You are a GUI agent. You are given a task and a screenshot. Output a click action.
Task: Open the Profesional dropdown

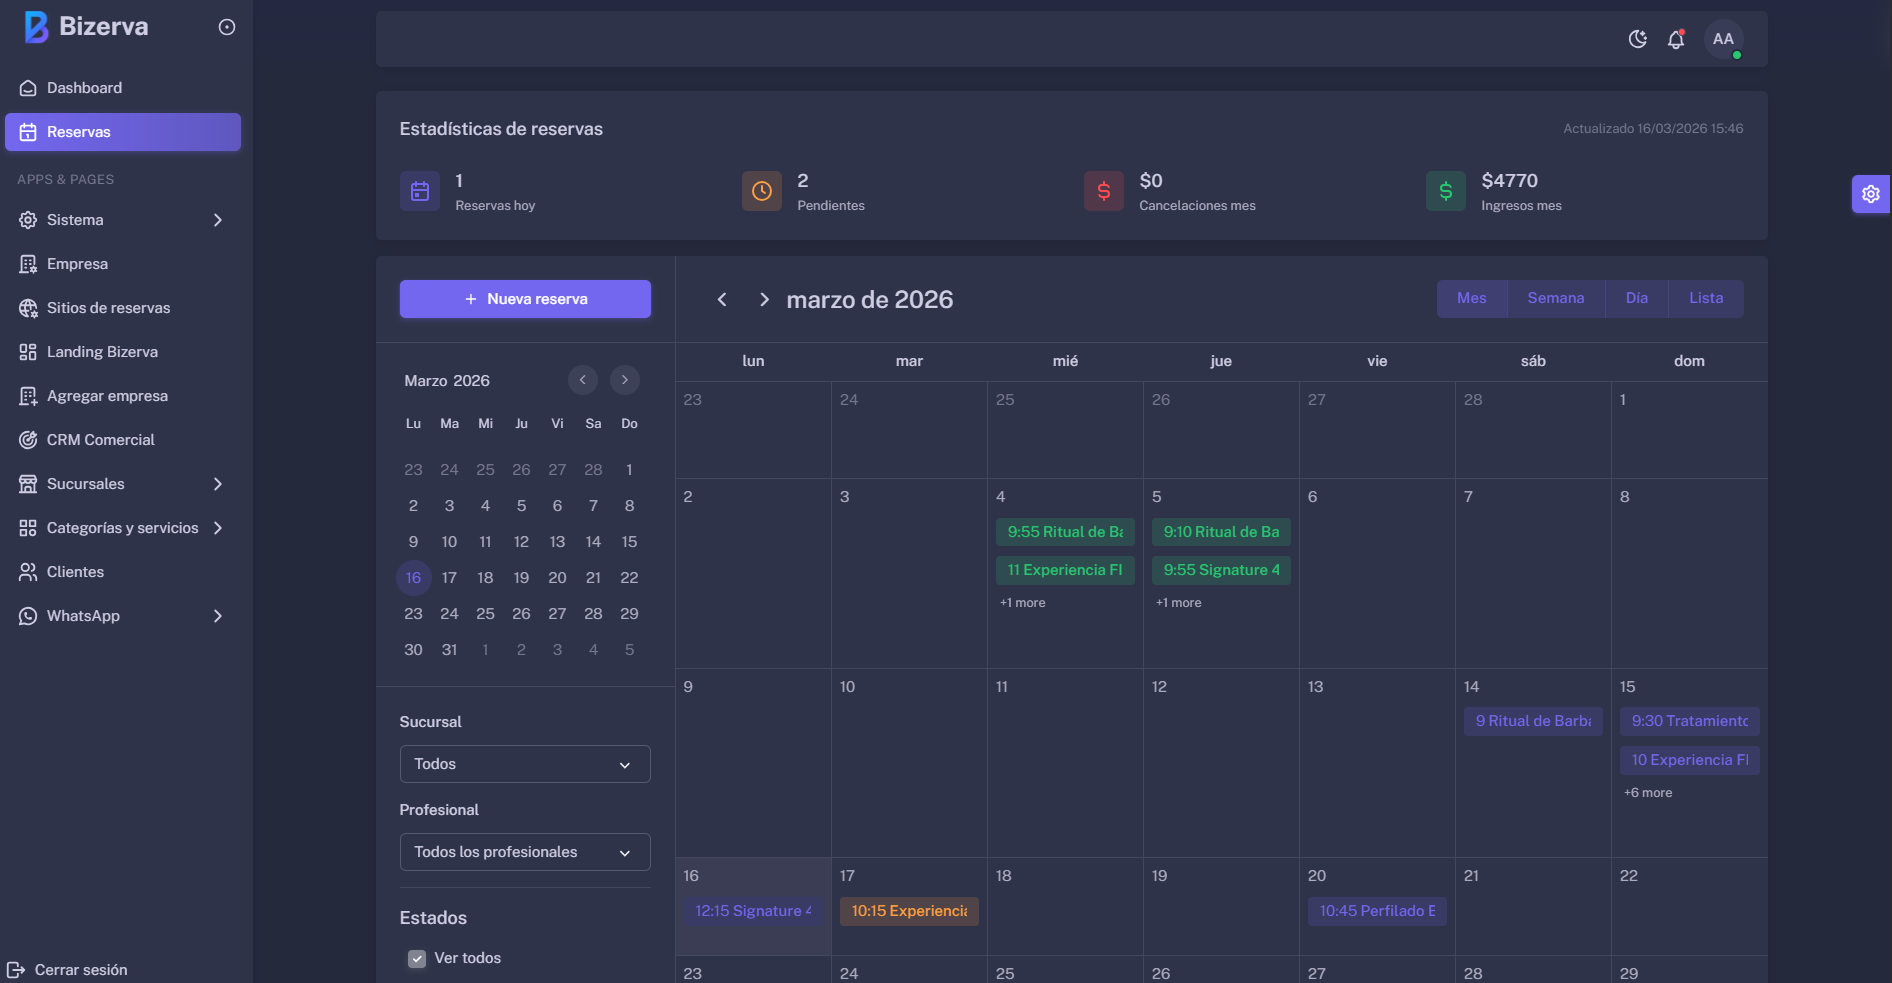pyautogui.click(x=525, y=852)
